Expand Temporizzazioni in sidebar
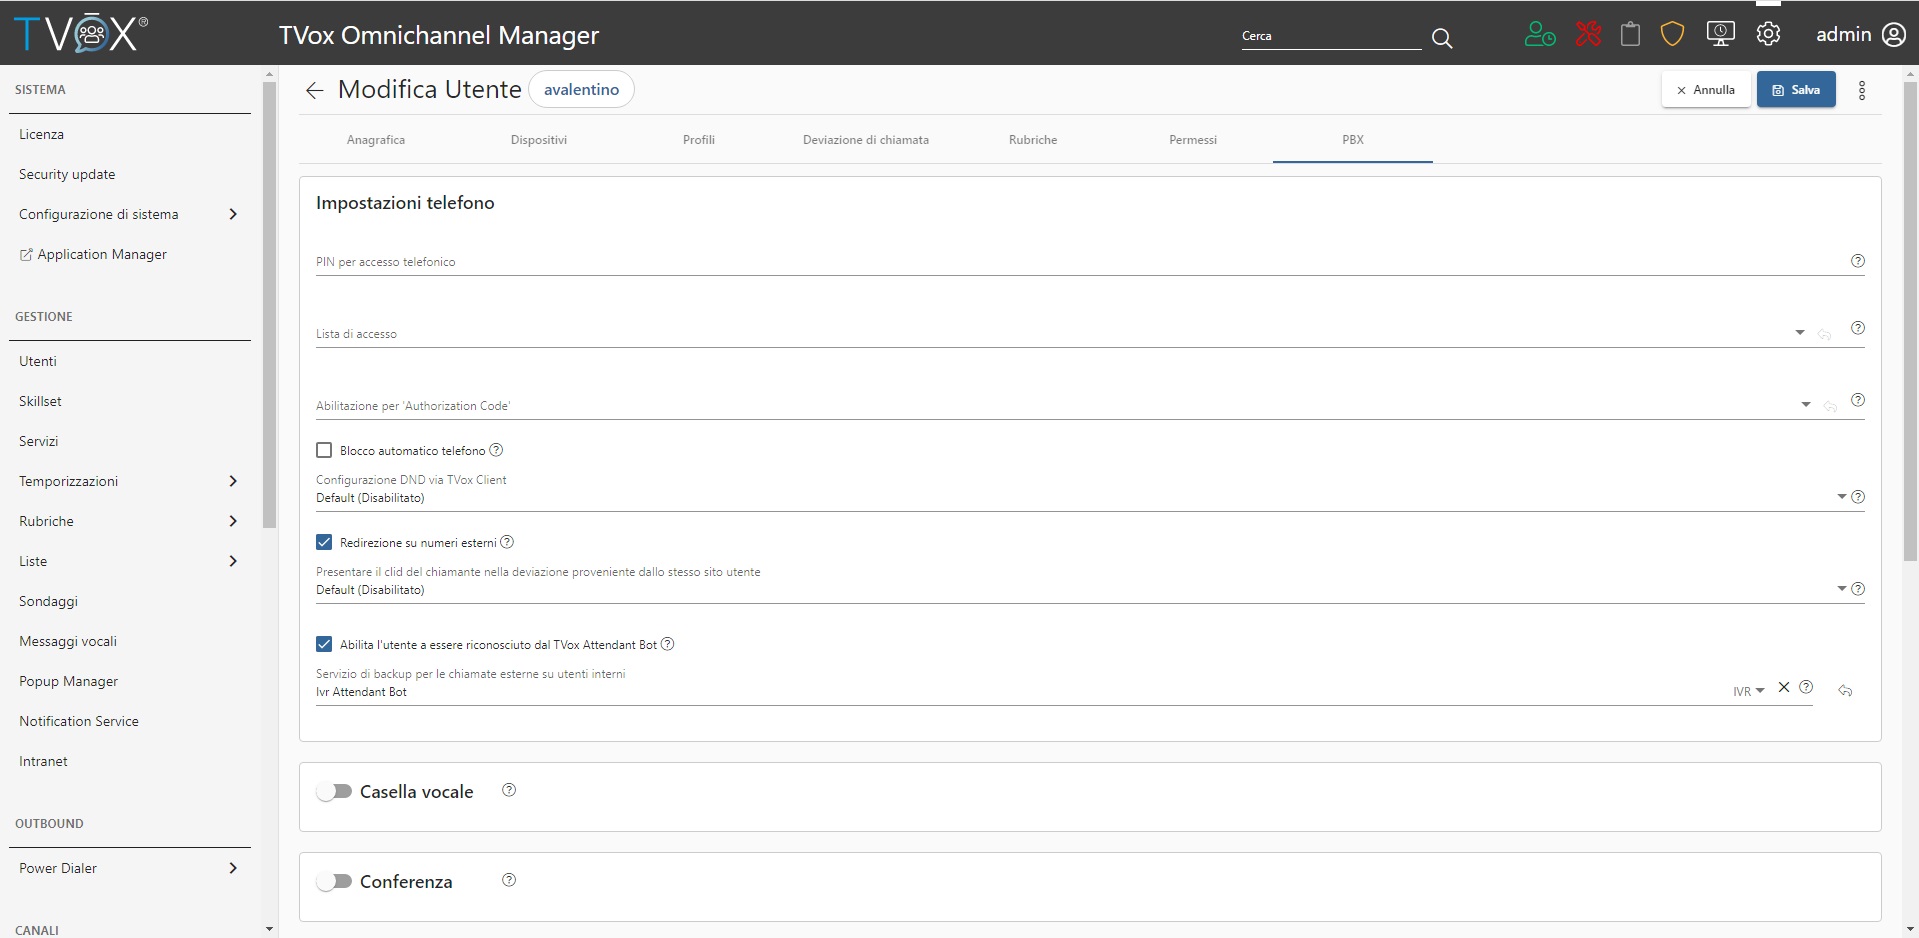 point(233,481)
